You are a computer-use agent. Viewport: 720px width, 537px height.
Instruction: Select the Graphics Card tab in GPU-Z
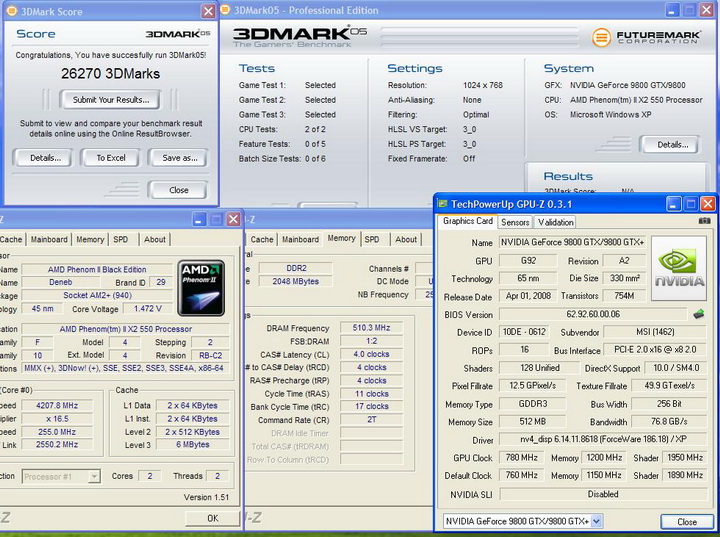(467, 221)
